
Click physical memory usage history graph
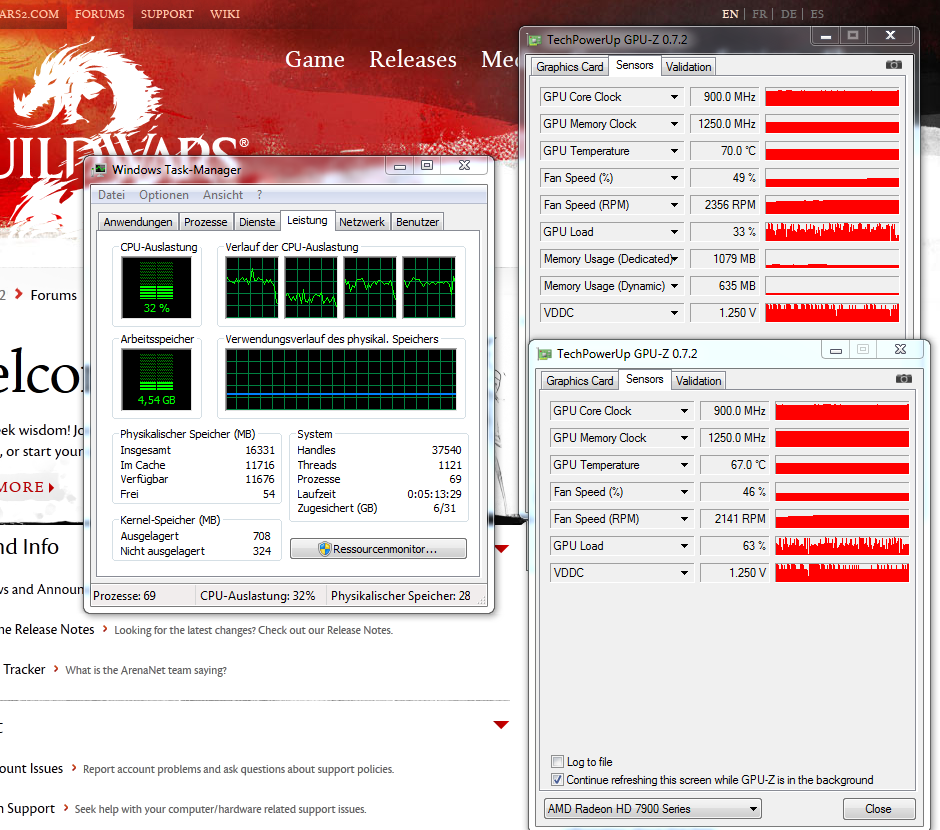[341, 379]
